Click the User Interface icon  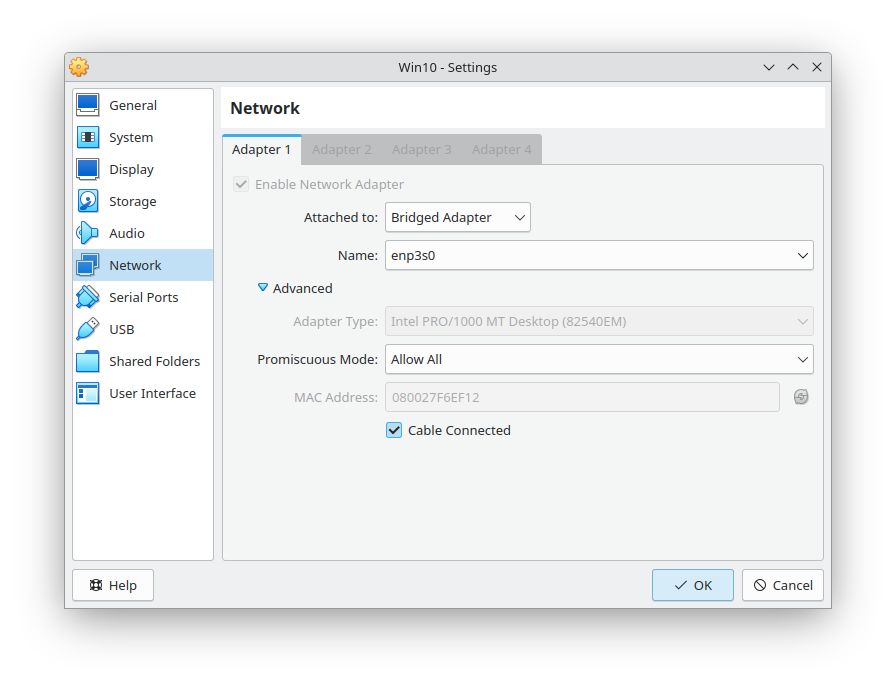click(88, 393)
